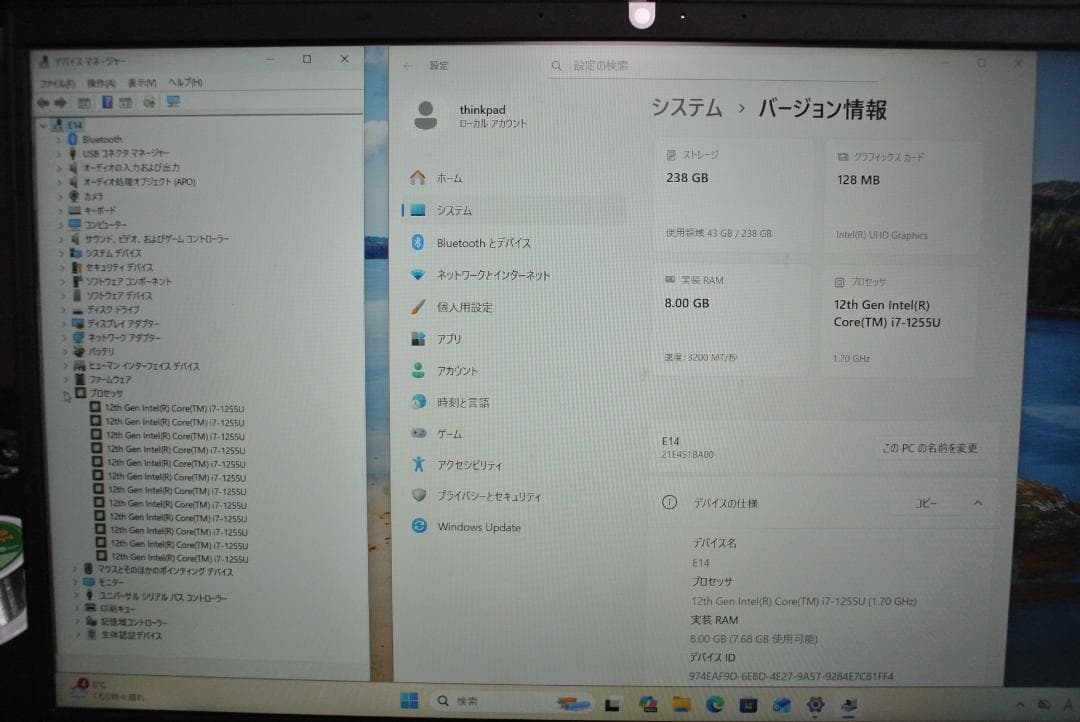Expand the キーボード category chevron
Image resolution: width=1080 pixels, height=722 pixels.
[x=60, y=211]
